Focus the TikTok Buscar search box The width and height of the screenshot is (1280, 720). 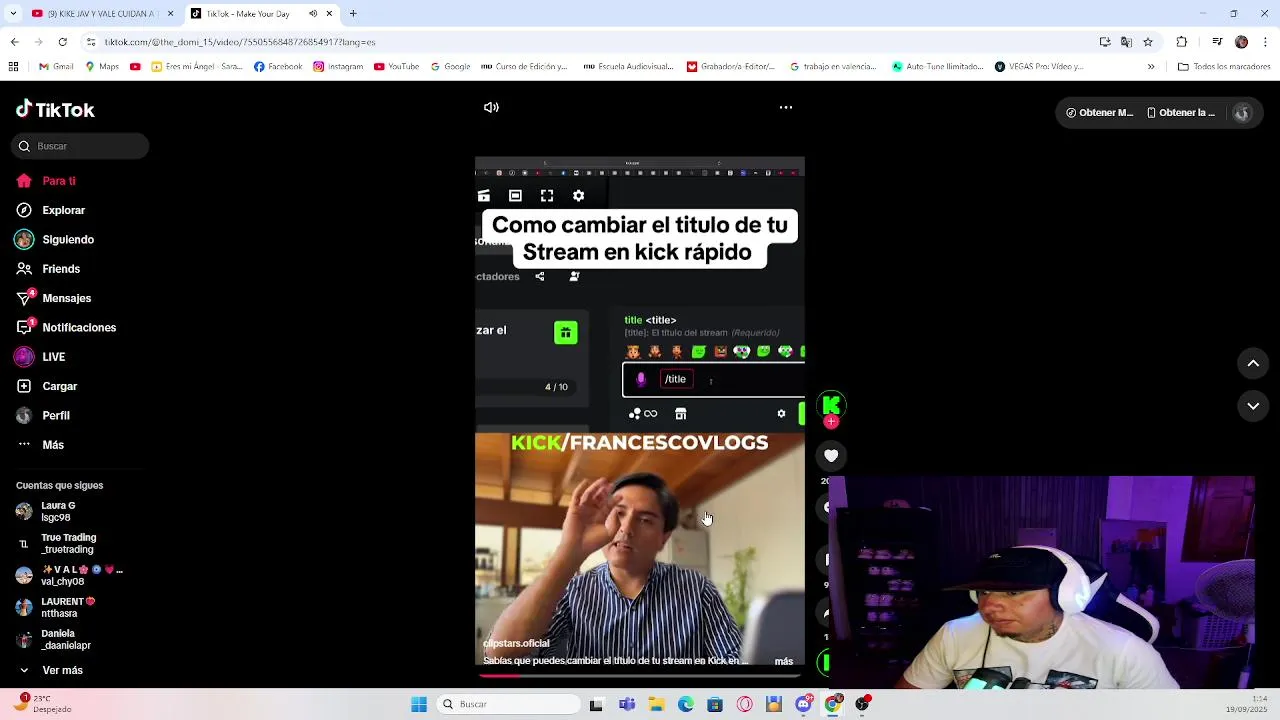pyautogui.click(x=80, y=146)
